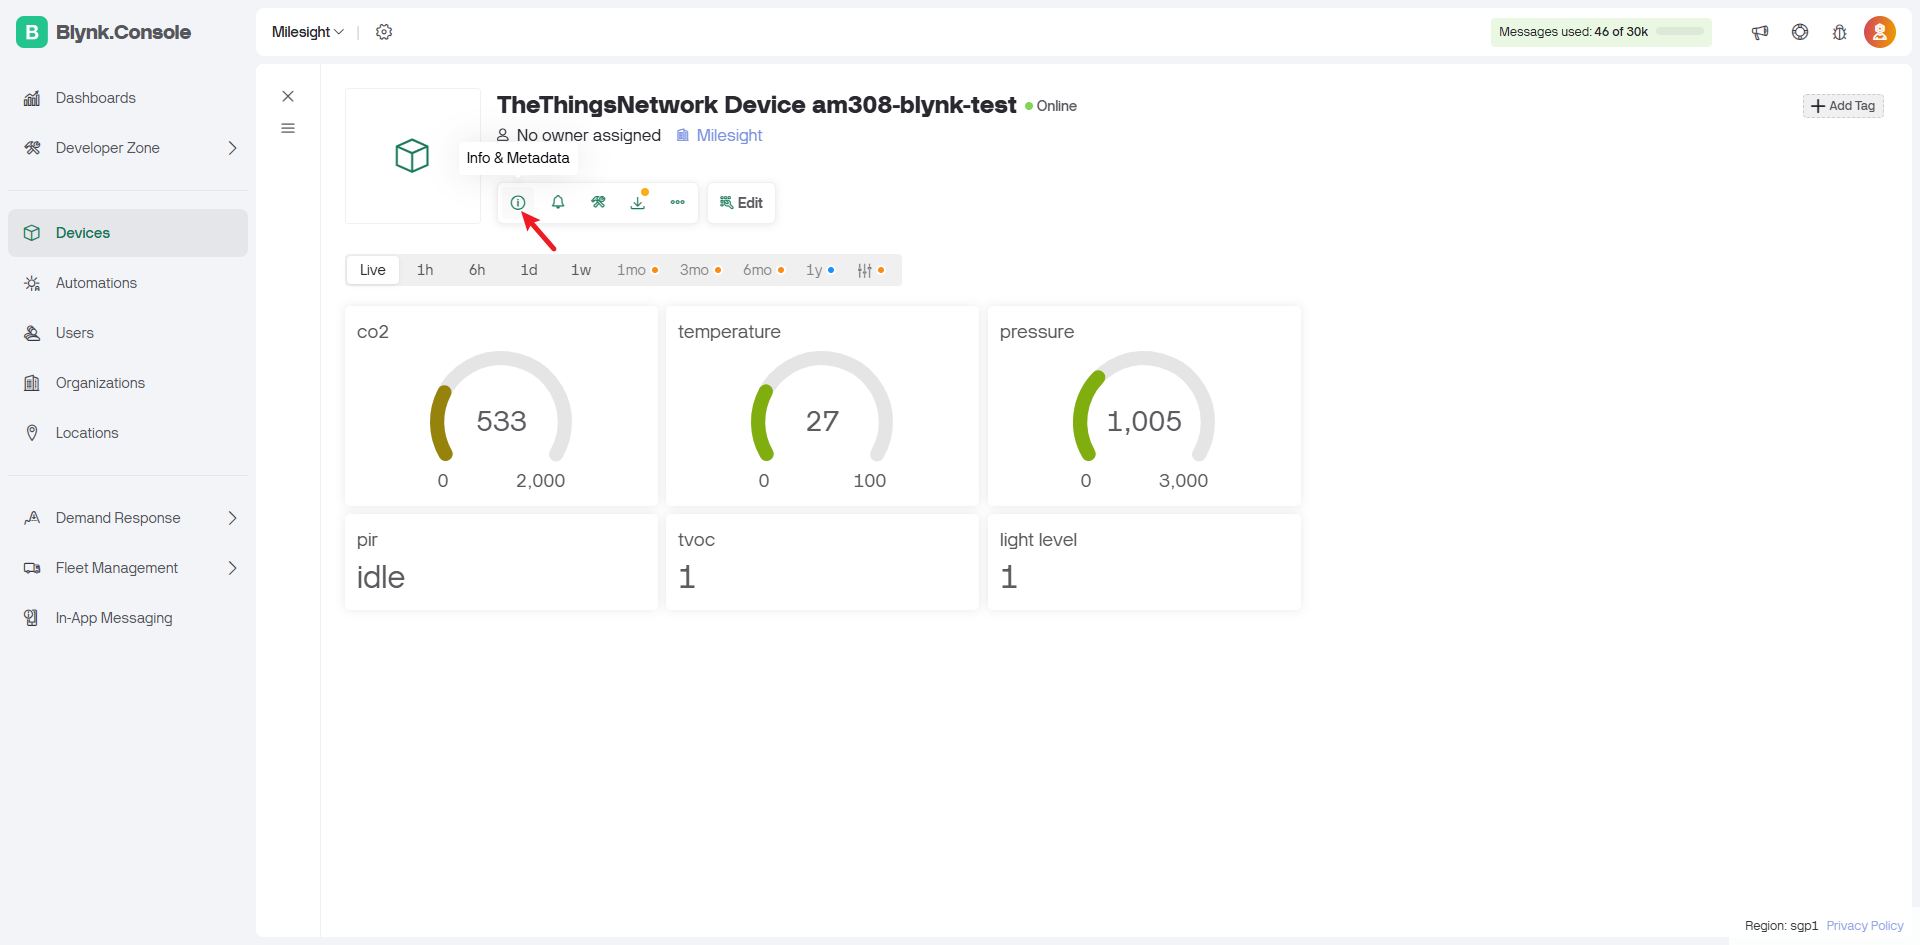Open user profile avatar
Screen dimensions: 1920x945
point(1880,32)
